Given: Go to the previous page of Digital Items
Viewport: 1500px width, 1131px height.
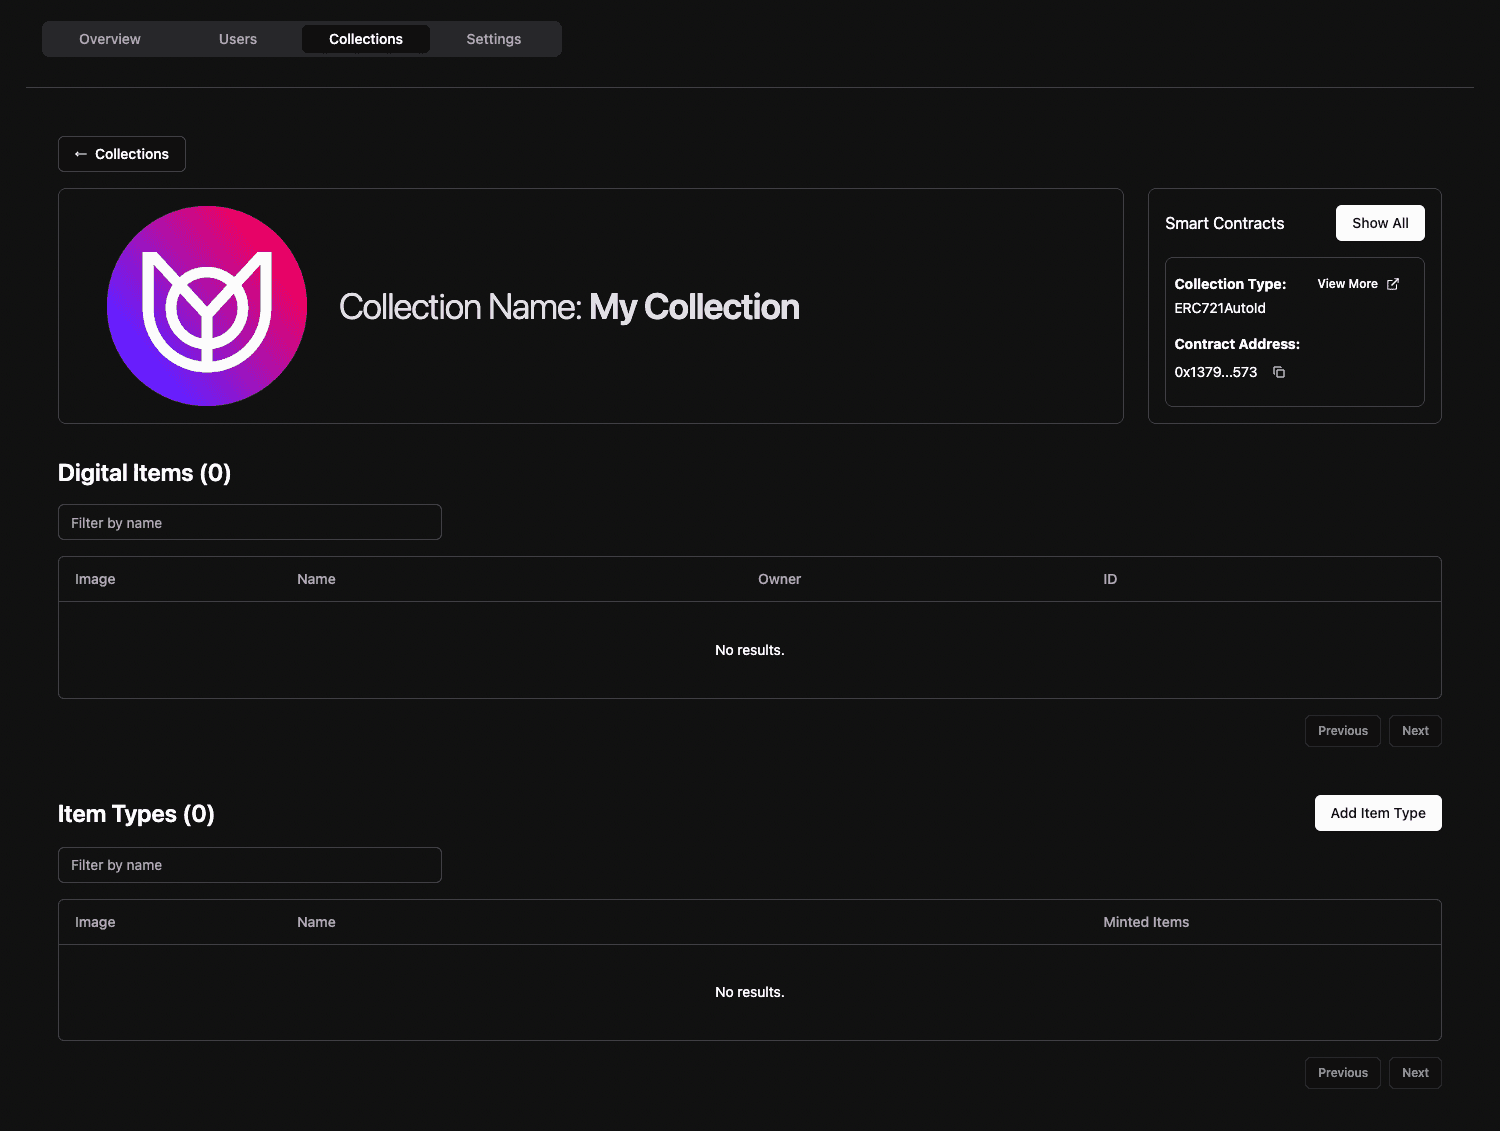Looking at the screenshot, I should pos(1342,731).
